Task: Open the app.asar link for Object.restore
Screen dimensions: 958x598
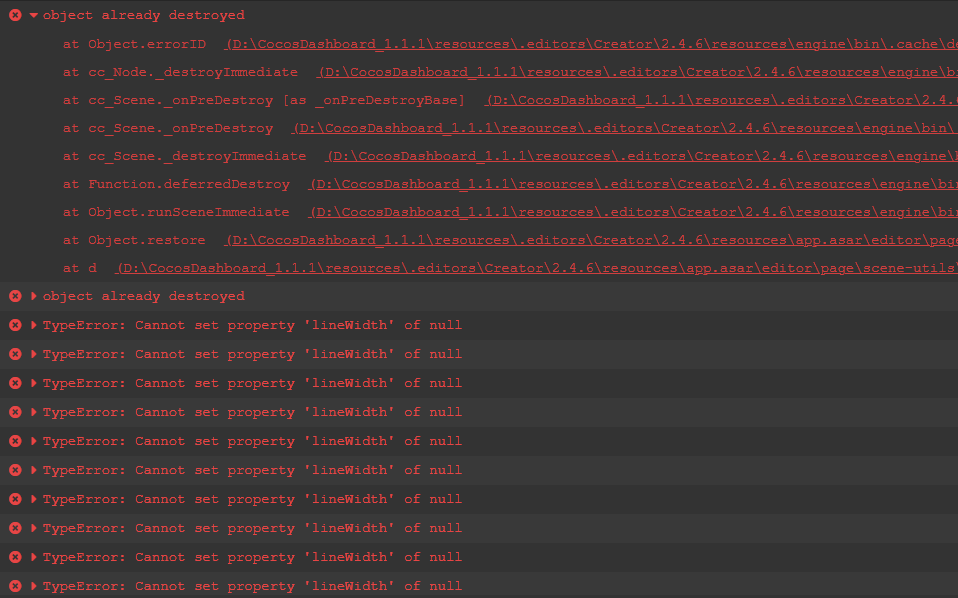Action: coord(590,240)
